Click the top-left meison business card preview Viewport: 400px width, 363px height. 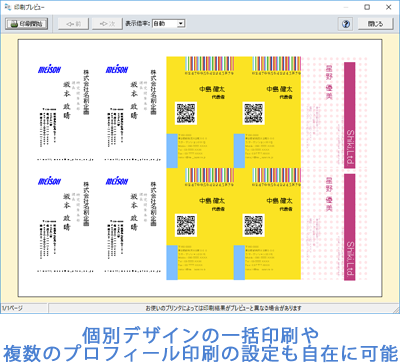click(65, 112)
